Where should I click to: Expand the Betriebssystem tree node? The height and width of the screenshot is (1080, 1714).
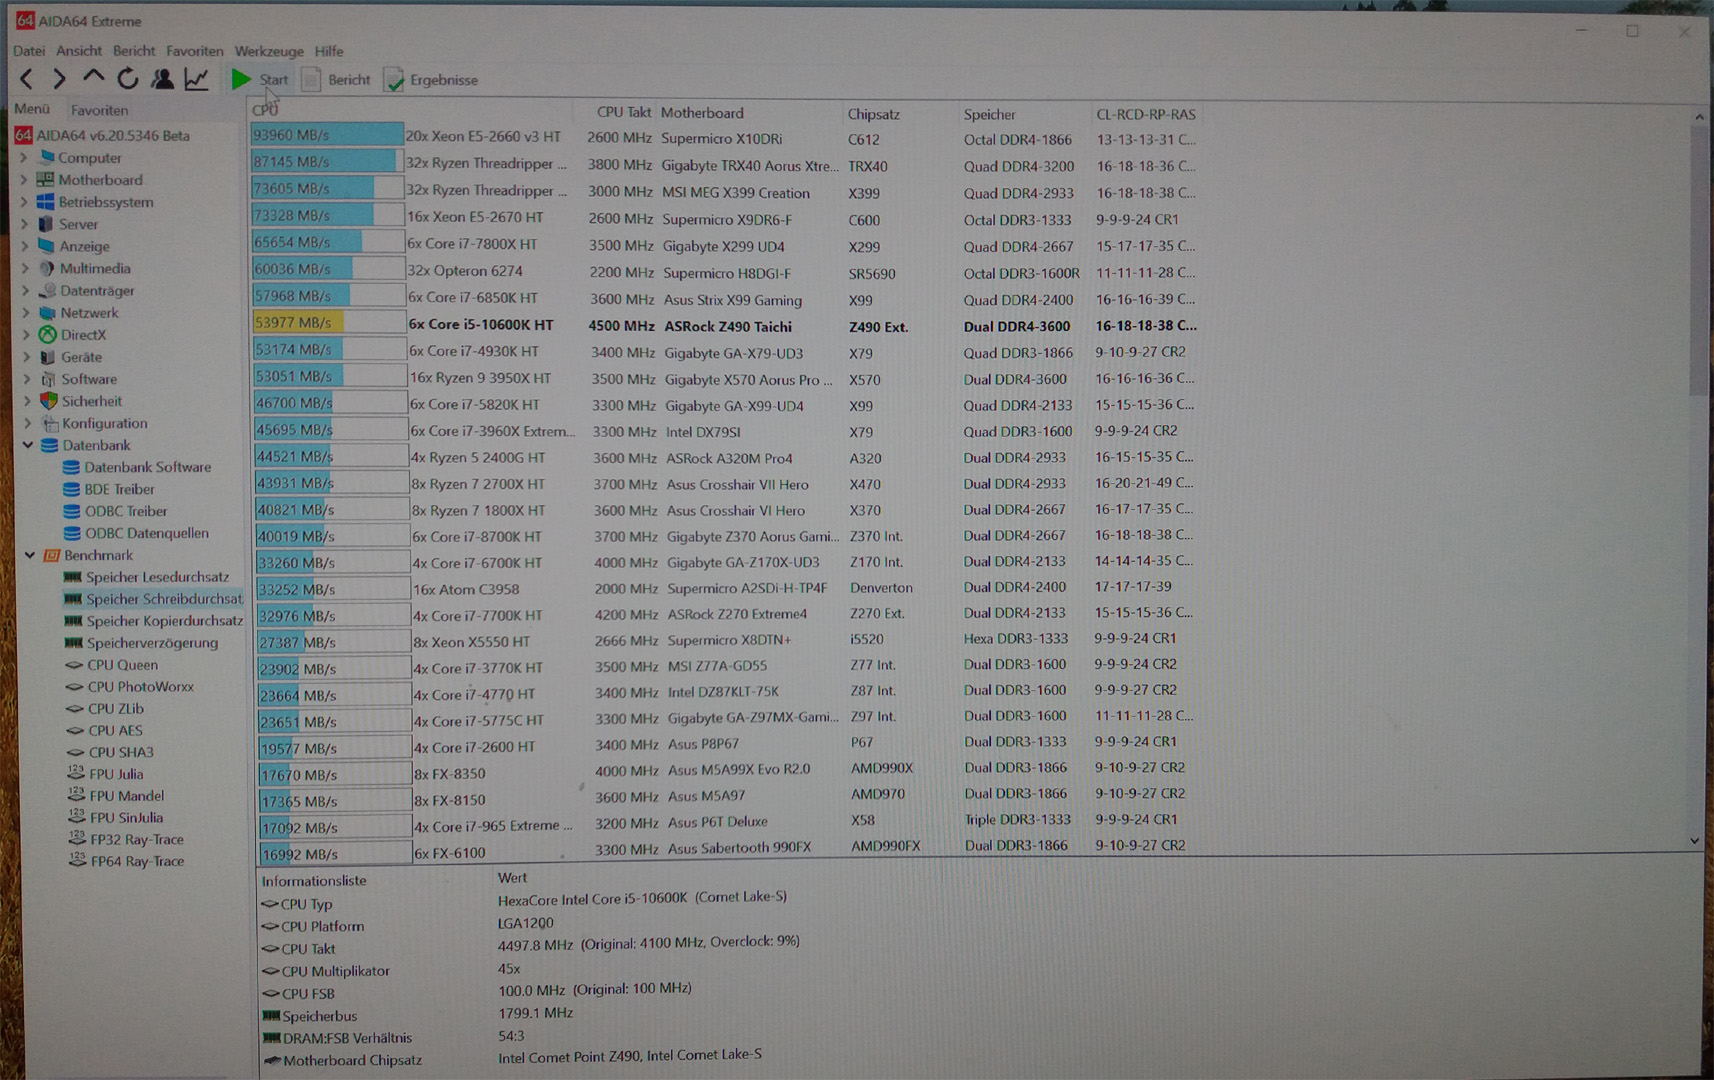tap(24, 201)
